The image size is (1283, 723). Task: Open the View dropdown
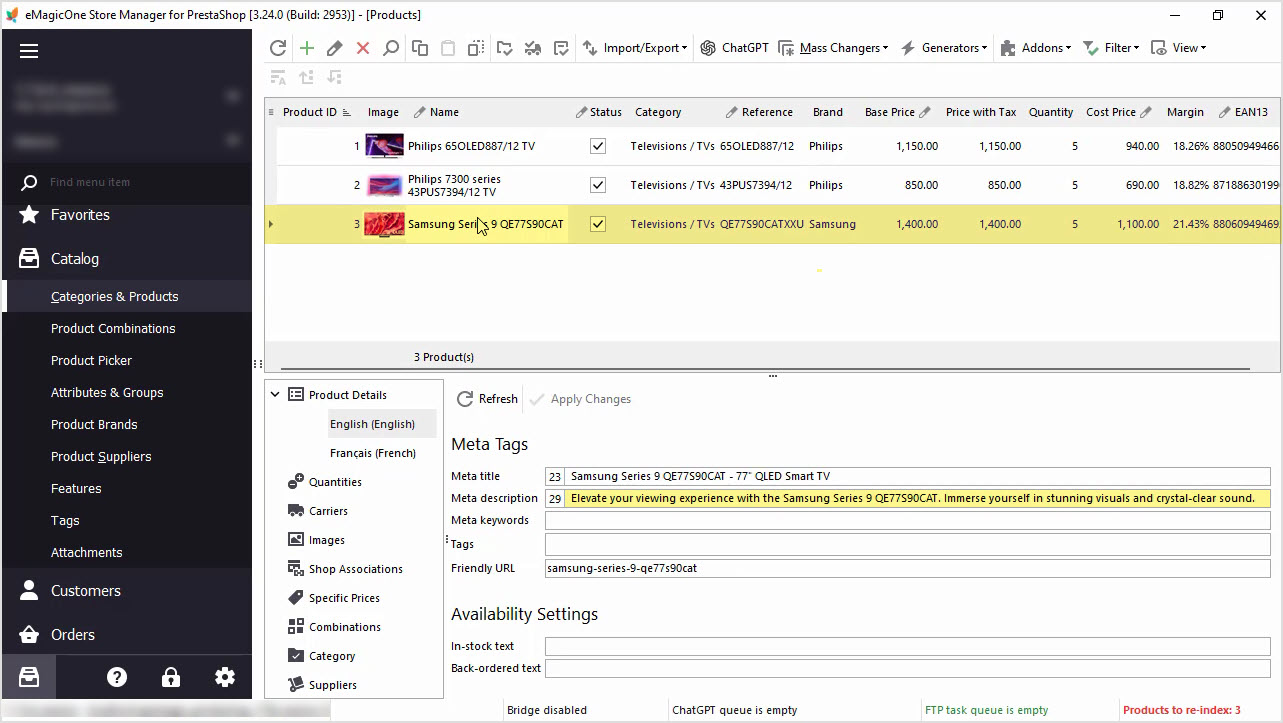1179,48
